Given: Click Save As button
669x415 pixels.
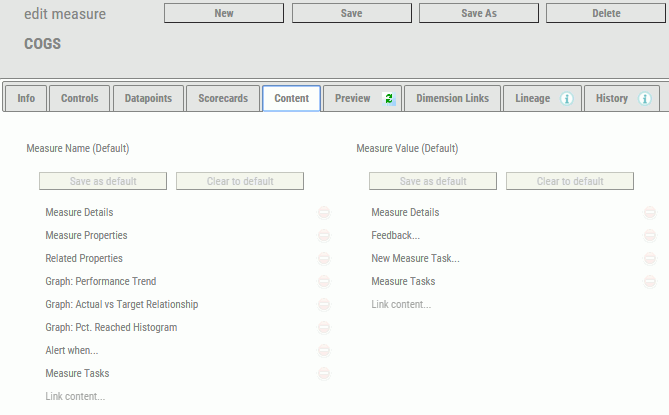Looking at the screenshot, I should click(x=479, y=13).
